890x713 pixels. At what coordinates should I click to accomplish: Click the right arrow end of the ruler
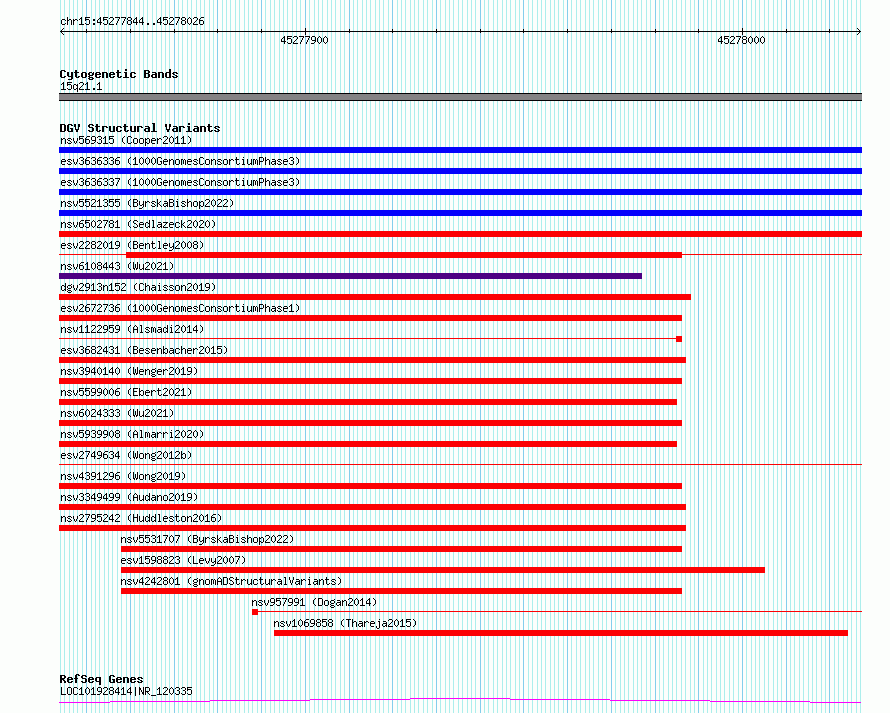tap(859, 32)
